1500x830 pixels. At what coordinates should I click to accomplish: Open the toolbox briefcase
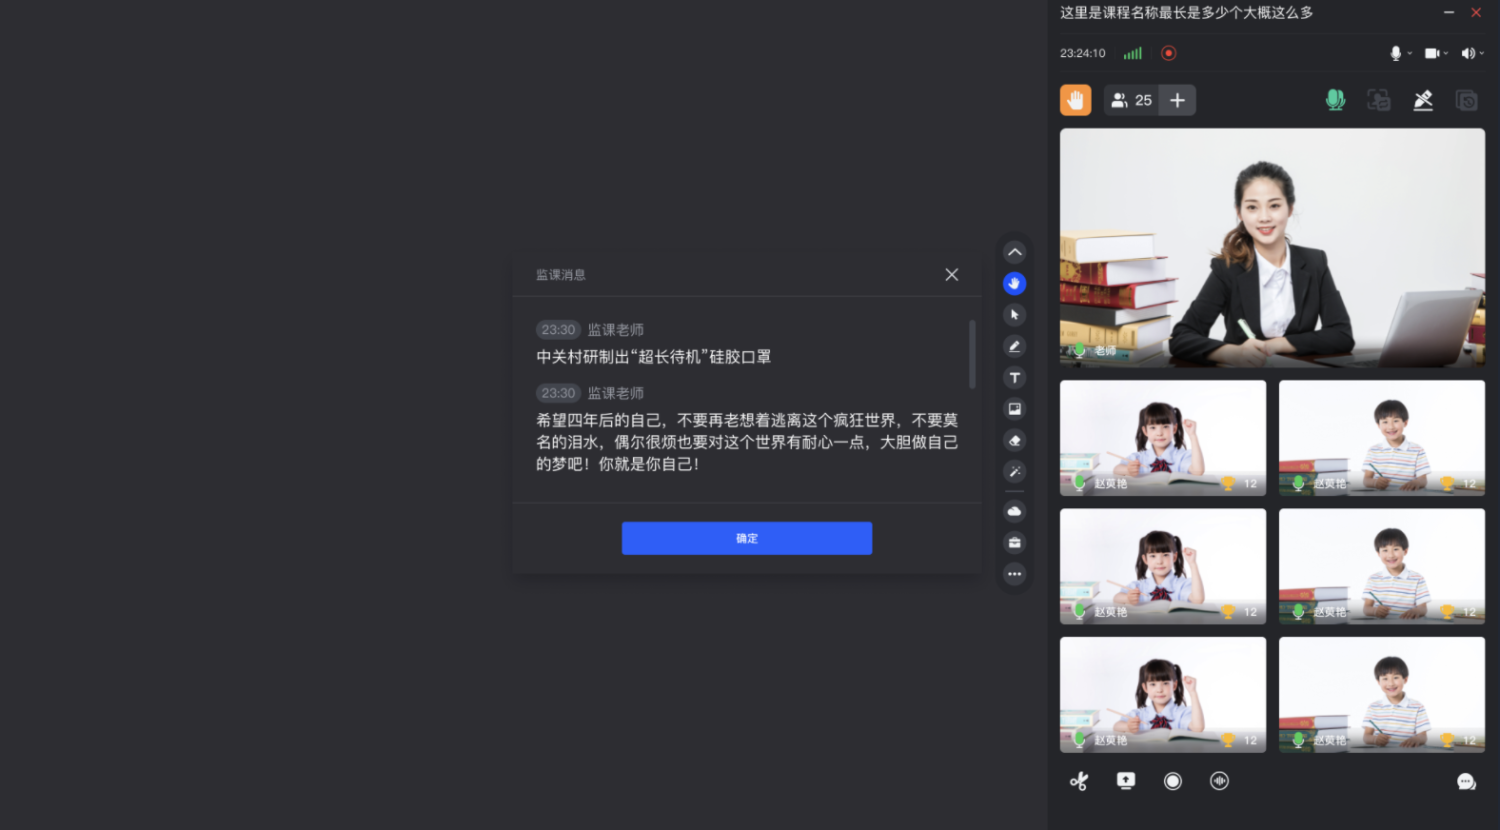[x=1014, y=543]
